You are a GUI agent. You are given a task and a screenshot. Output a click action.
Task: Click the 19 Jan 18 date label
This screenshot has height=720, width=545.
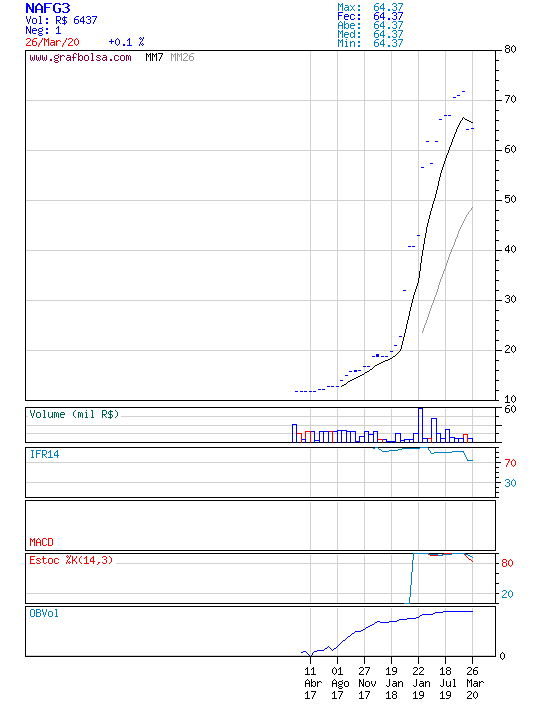(x=392, y=683)
